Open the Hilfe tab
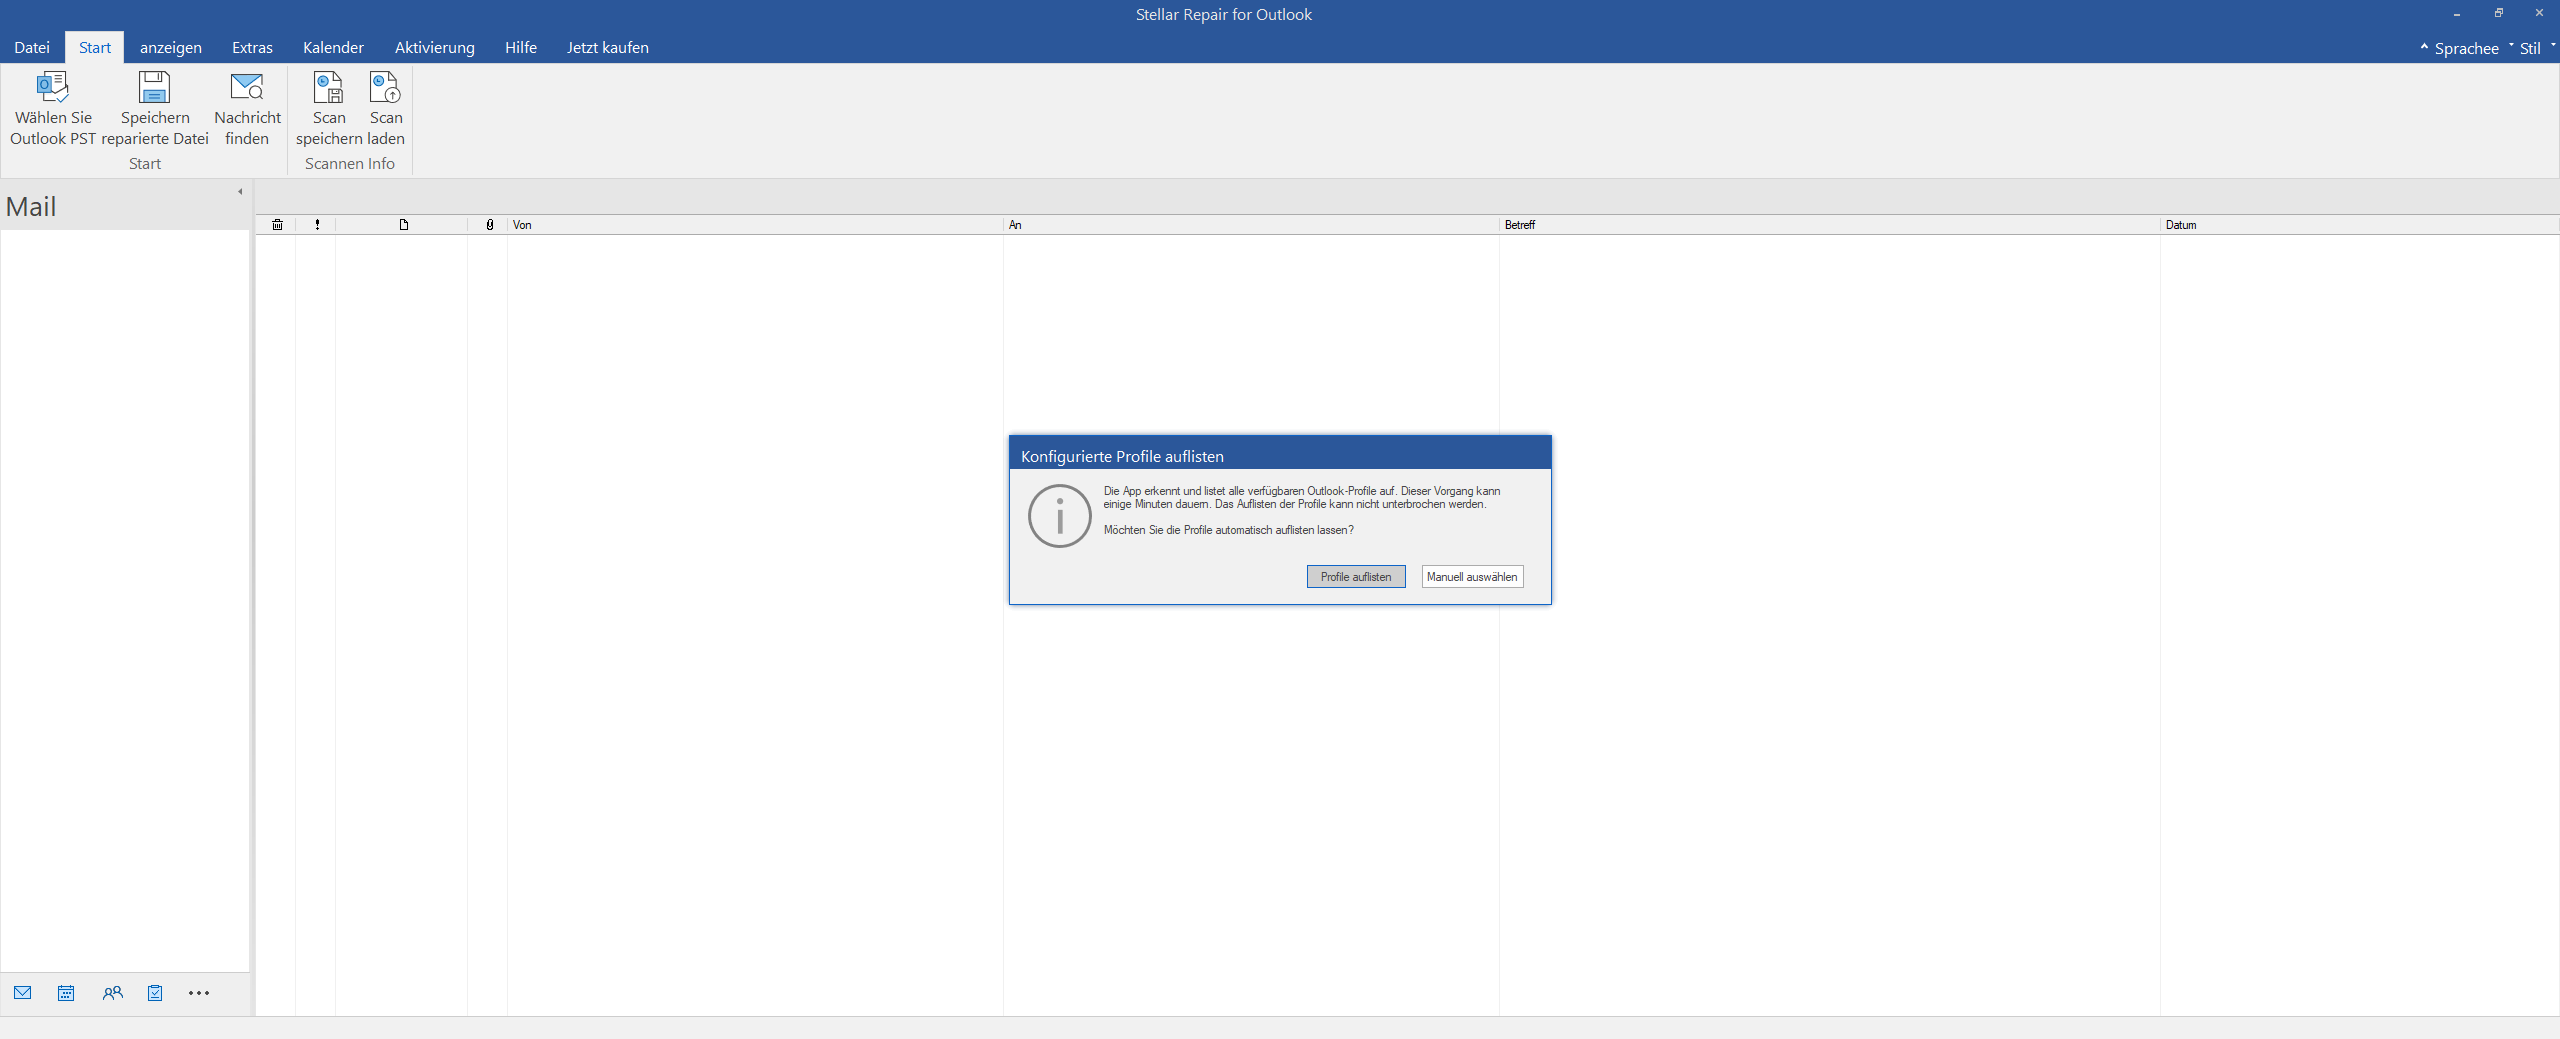 click(x=521, y=48)
